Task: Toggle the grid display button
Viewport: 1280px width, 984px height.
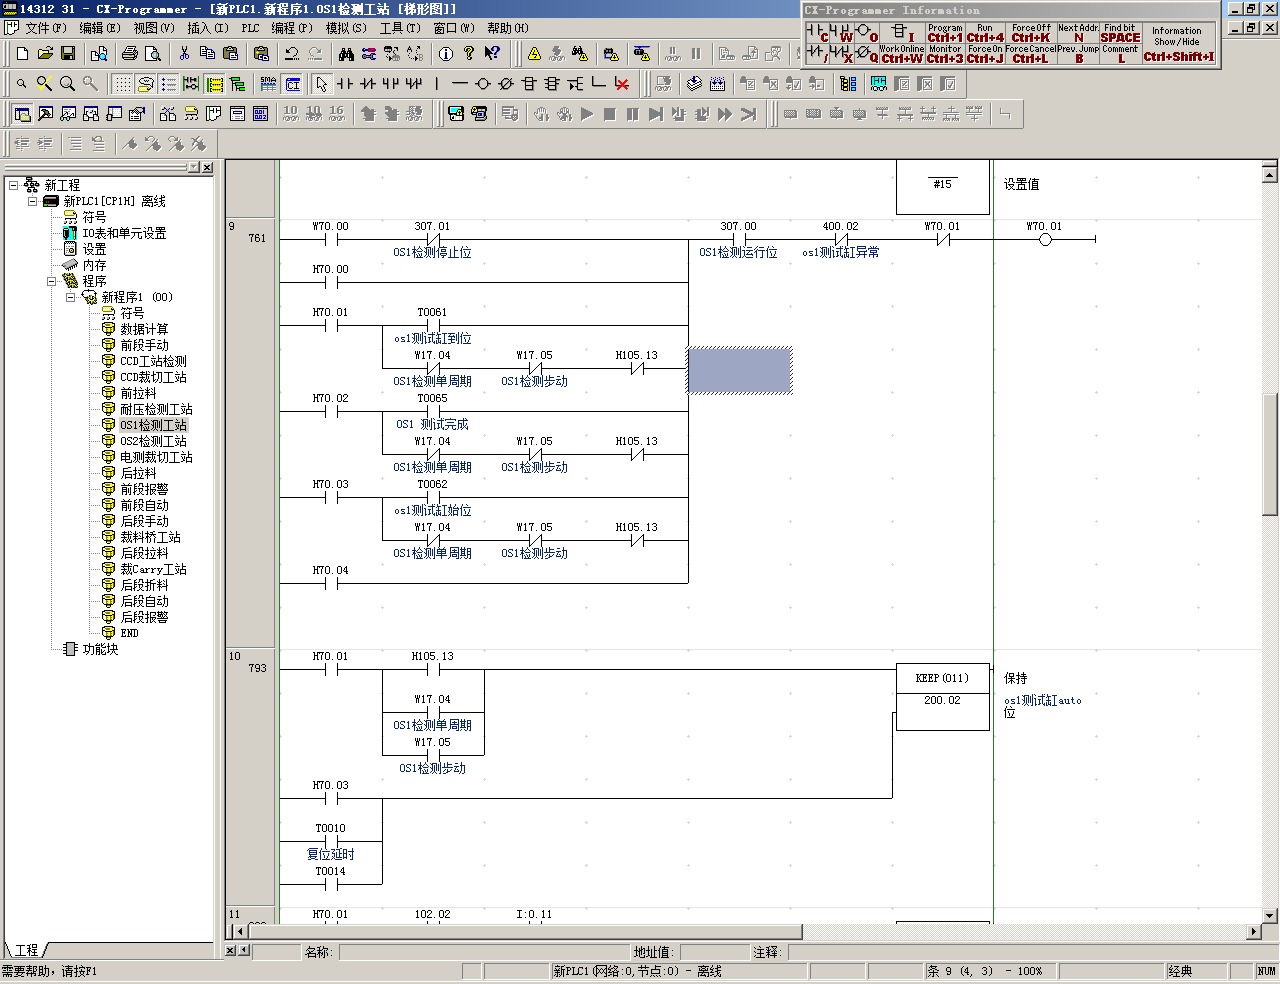Action: pos(122,84)
